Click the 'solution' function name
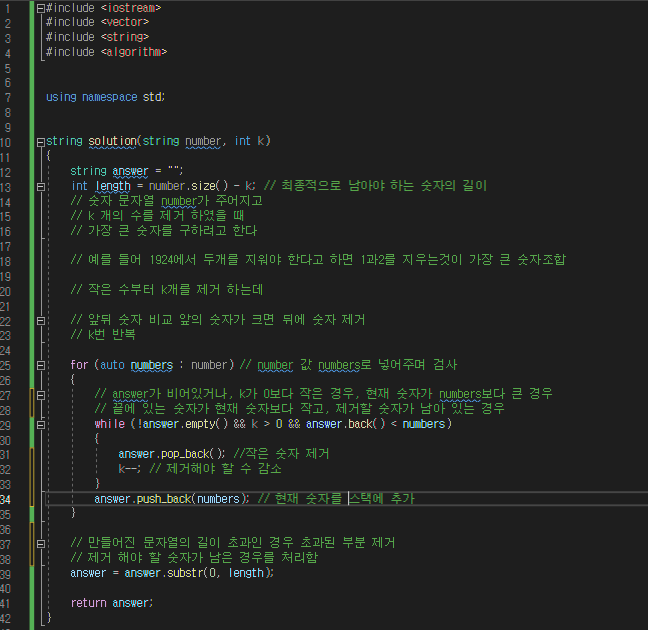The image size is (648, 630). tap(112, 141)
